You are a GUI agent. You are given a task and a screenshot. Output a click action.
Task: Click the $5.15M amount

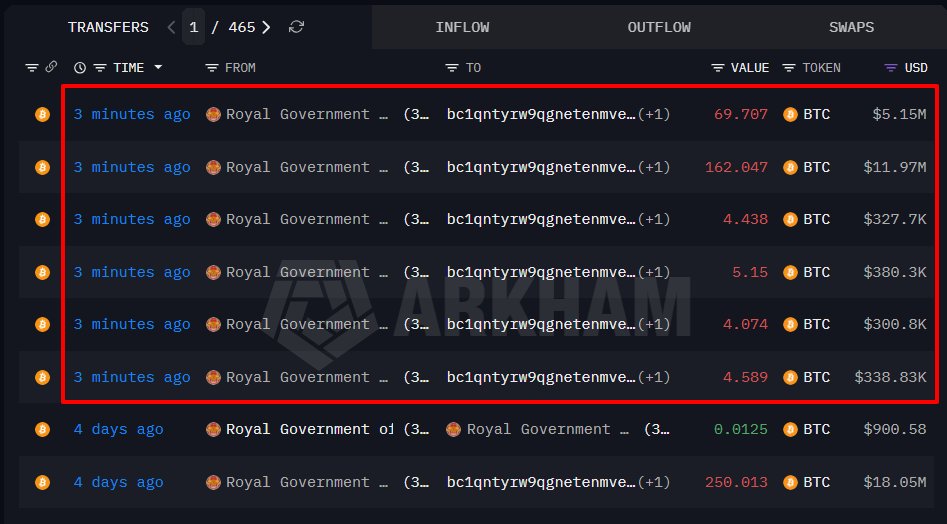(x=899, y=114)
